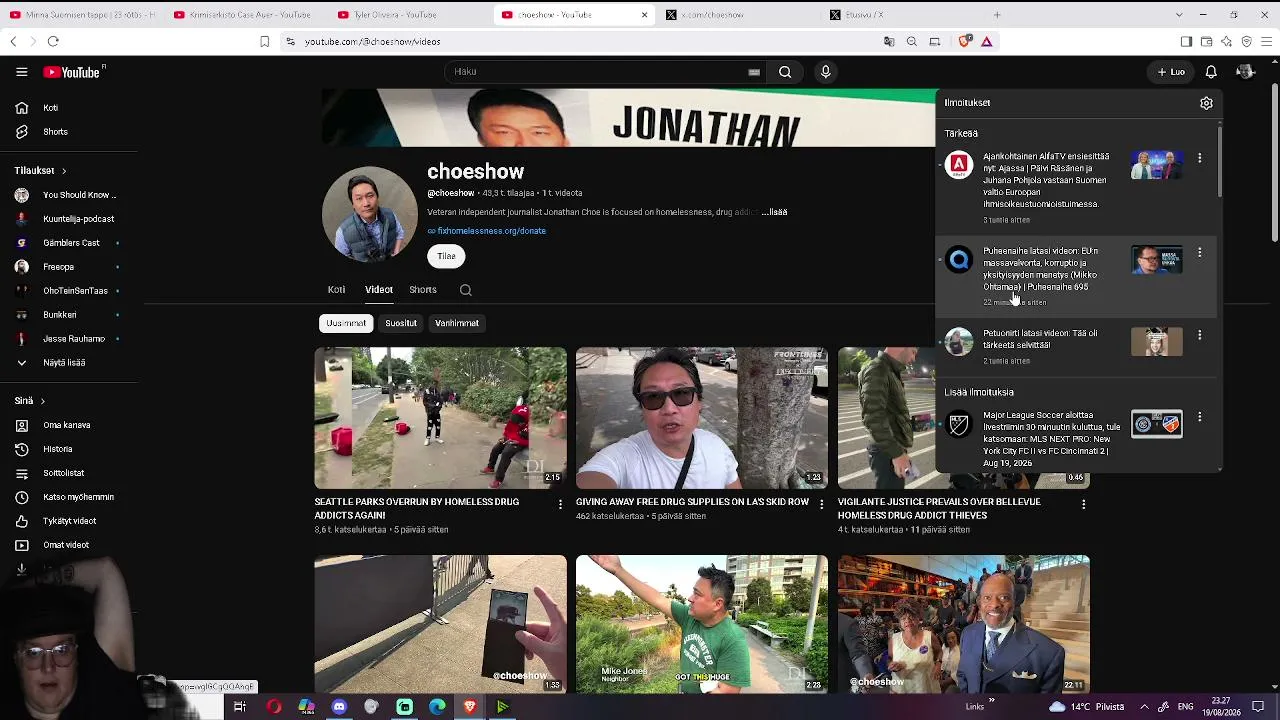
Task: Search within the choeshow channel
Action: click(x=466, y=290)
